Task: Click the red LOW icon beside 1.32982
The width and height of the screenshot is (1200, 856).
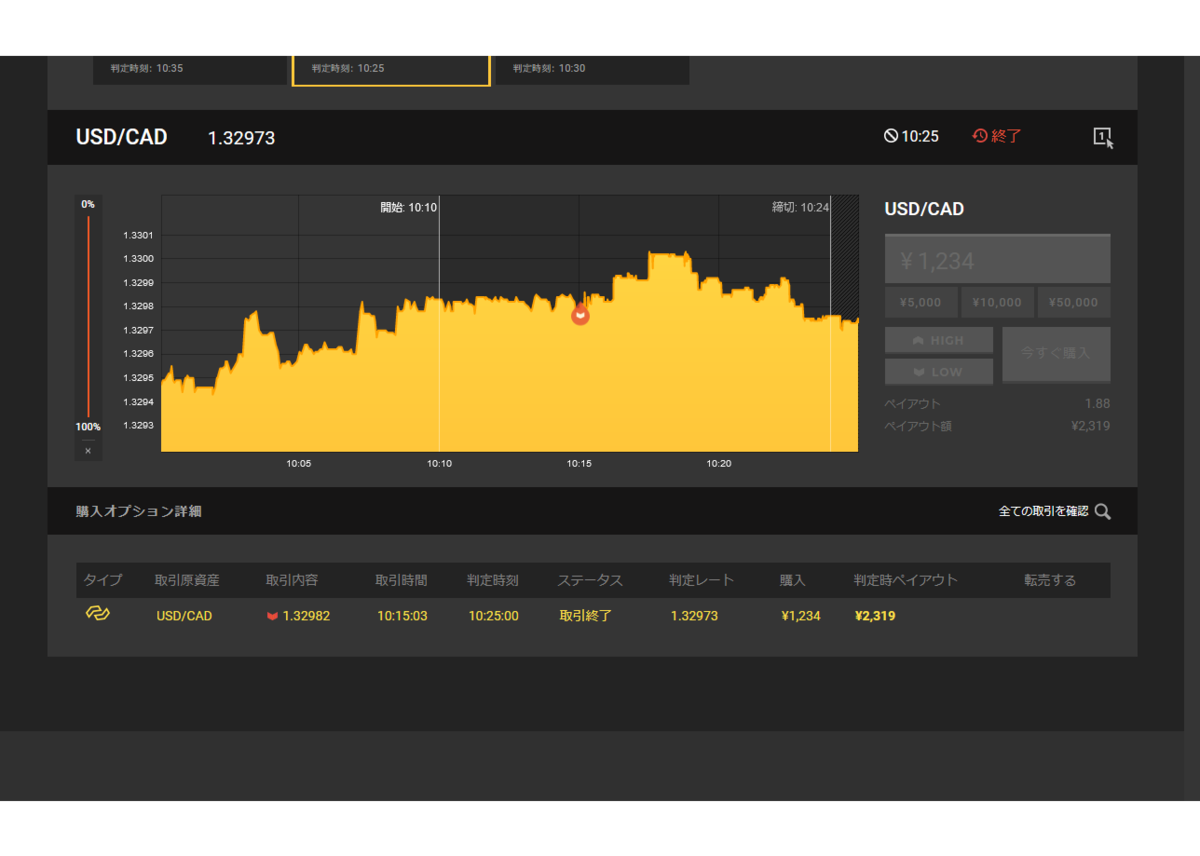Action: [x=272, y=616]
